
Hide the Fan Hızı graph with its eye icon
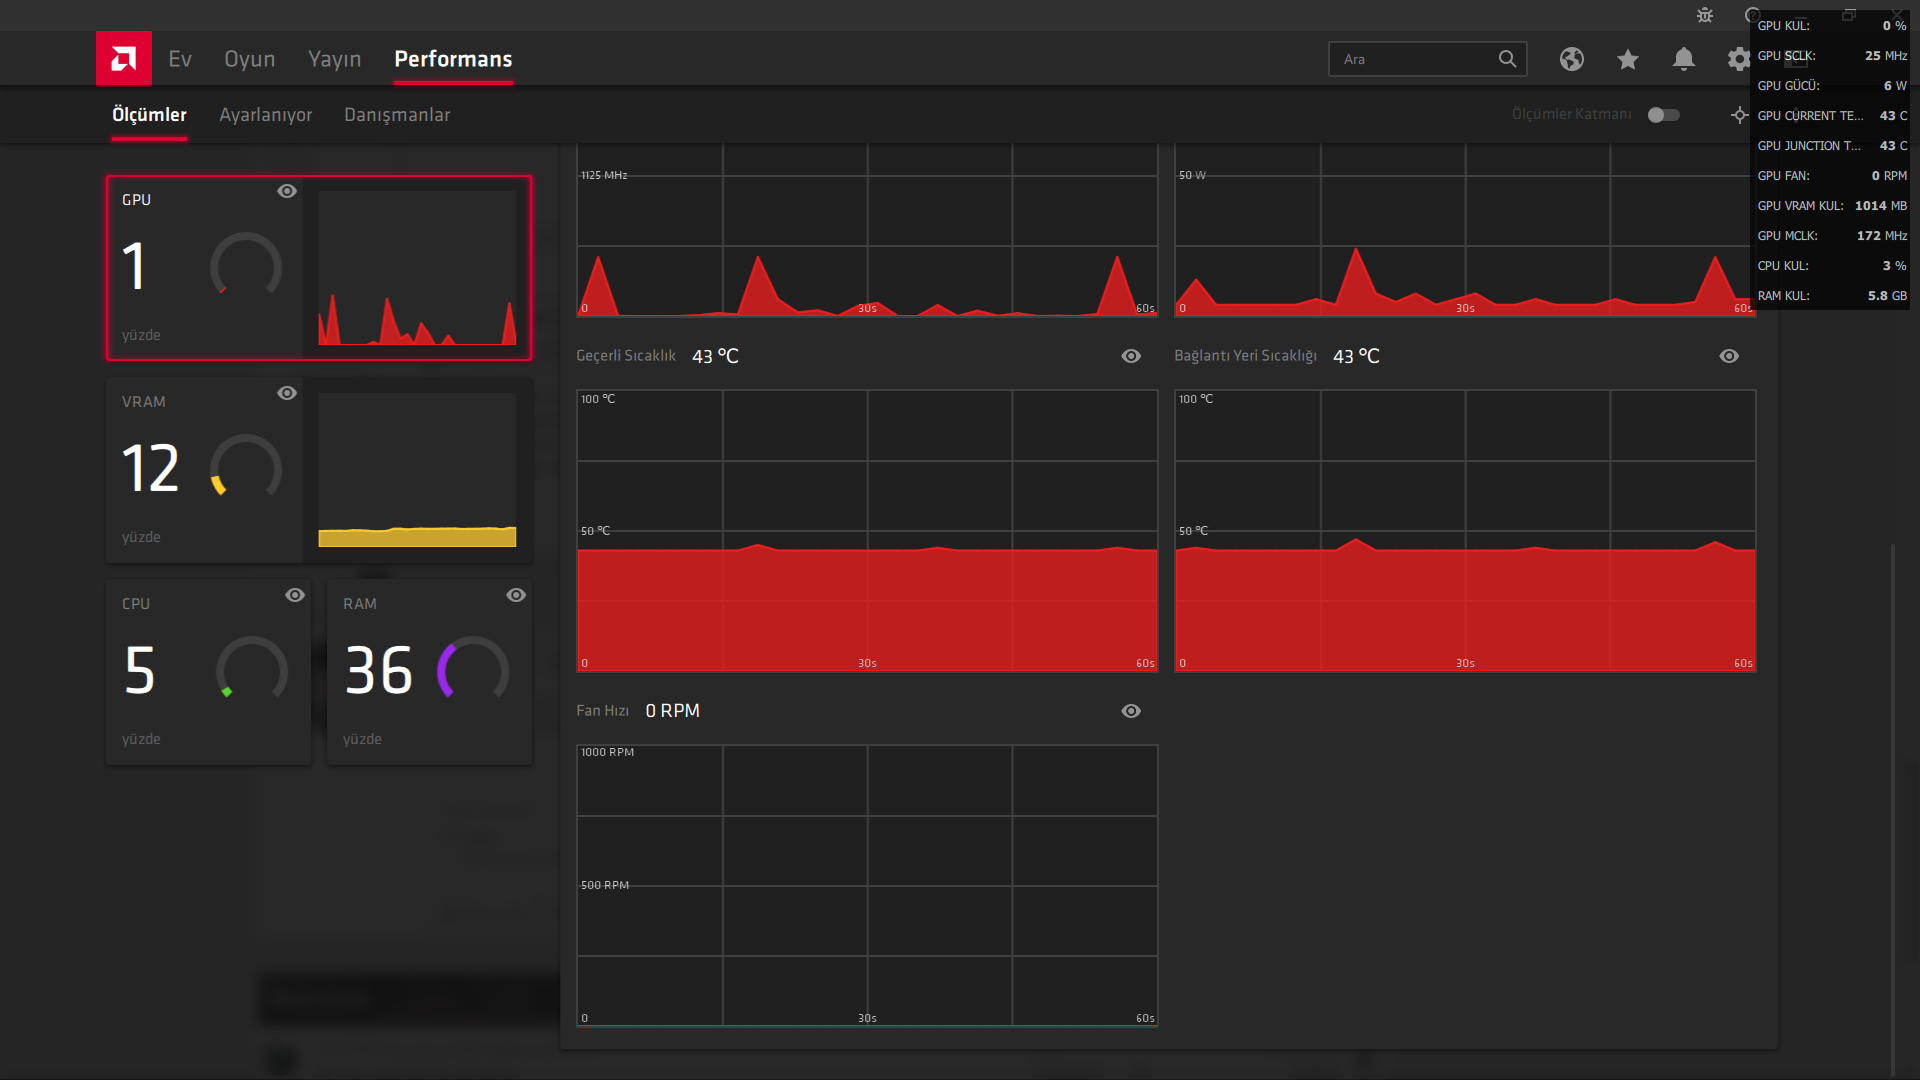[x=1131, y=711]
